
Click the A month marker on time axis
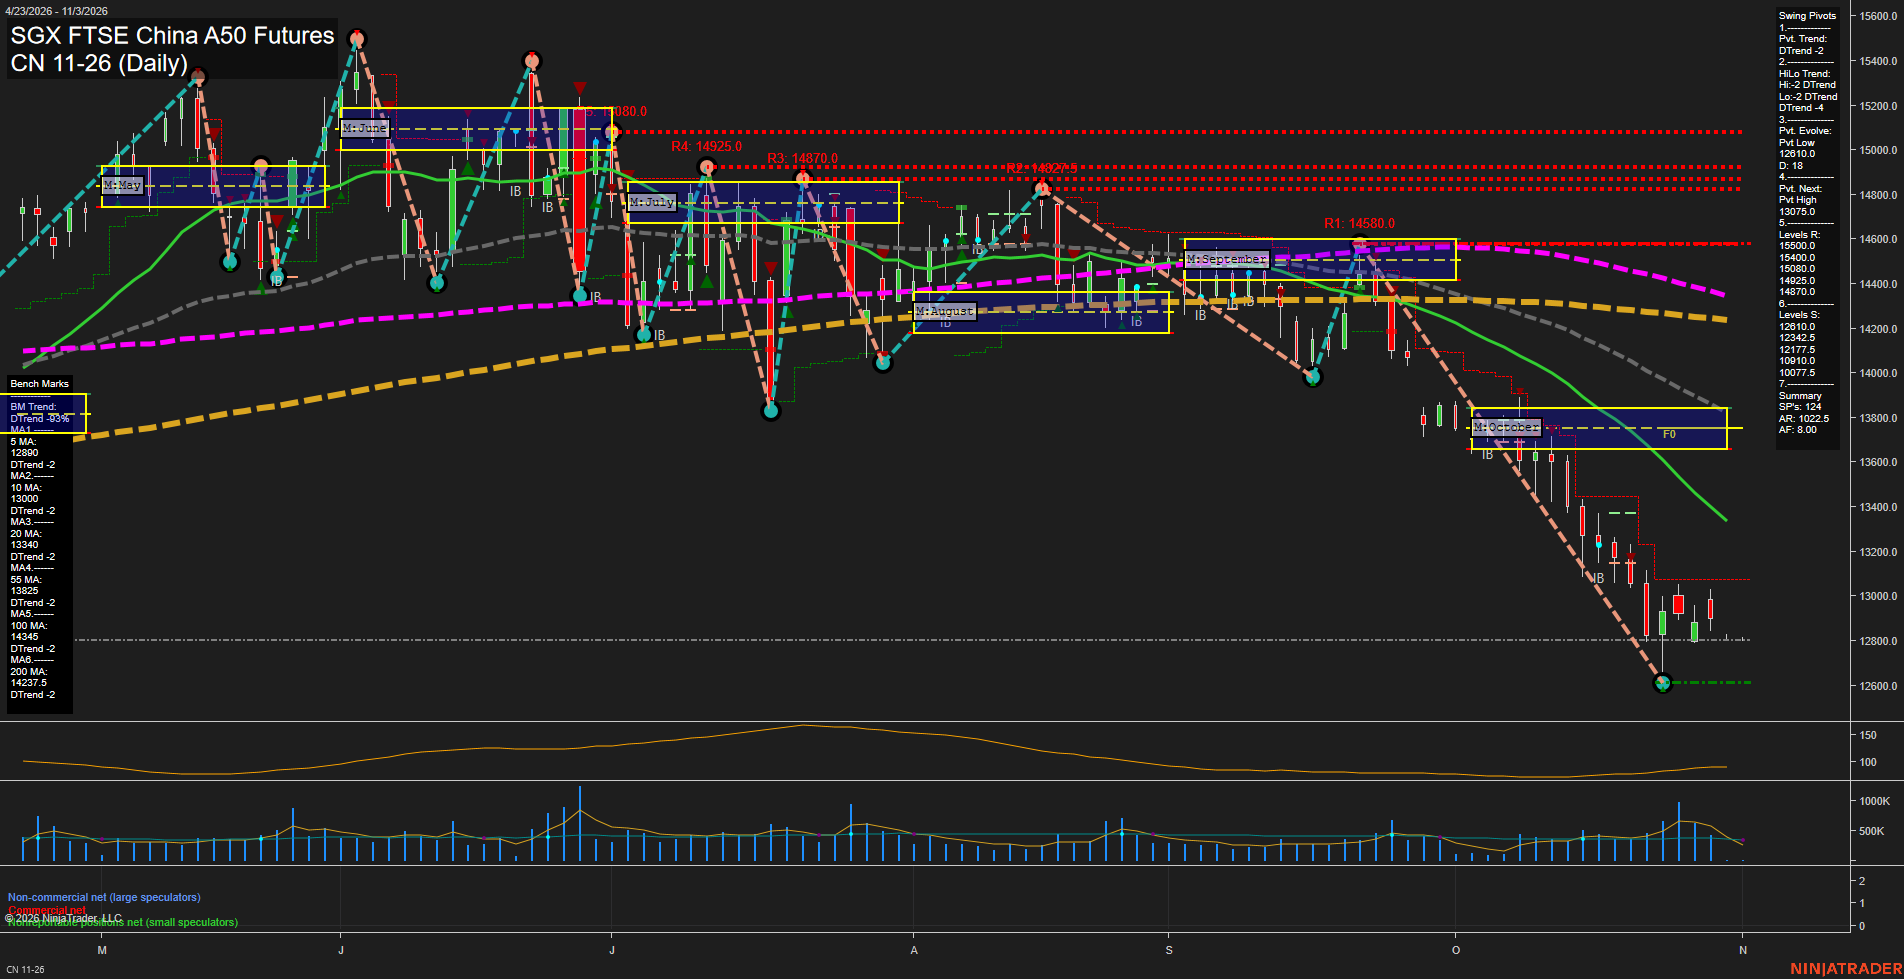[914, 950]
